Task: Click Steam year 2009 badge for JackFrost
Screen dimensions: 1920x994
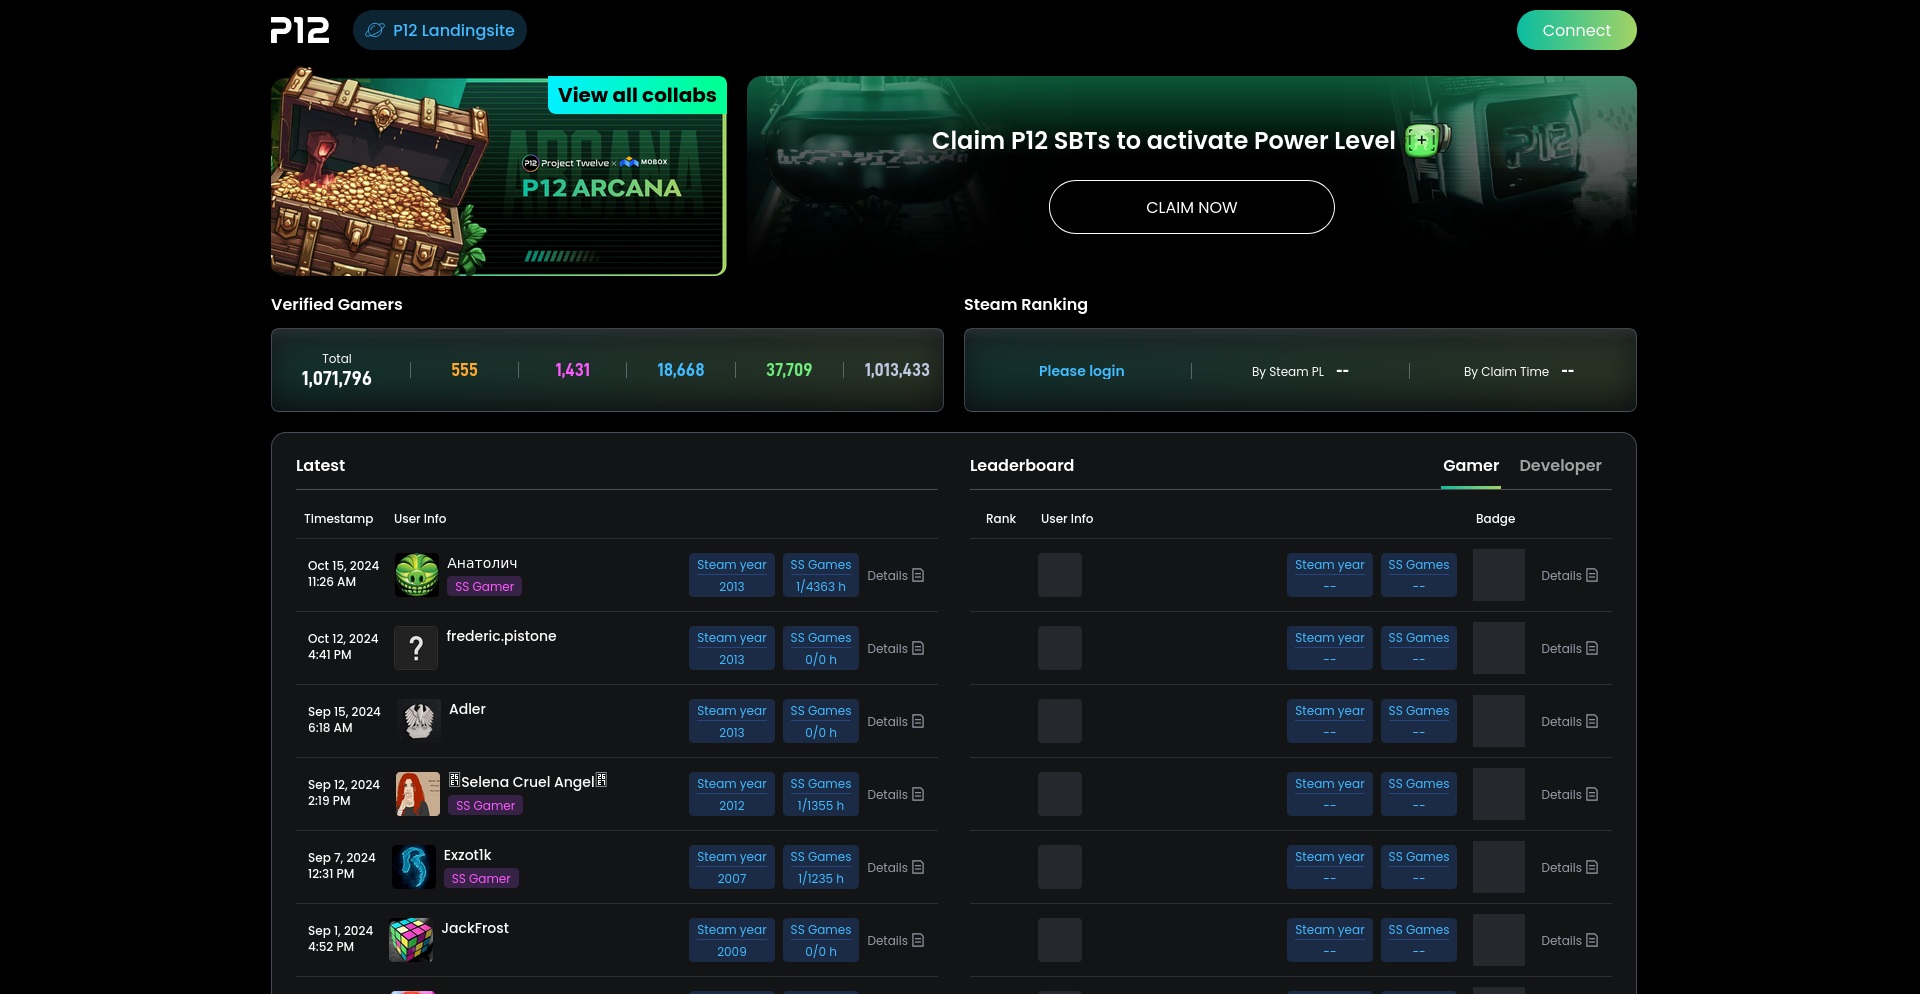Action: [732, 940]
